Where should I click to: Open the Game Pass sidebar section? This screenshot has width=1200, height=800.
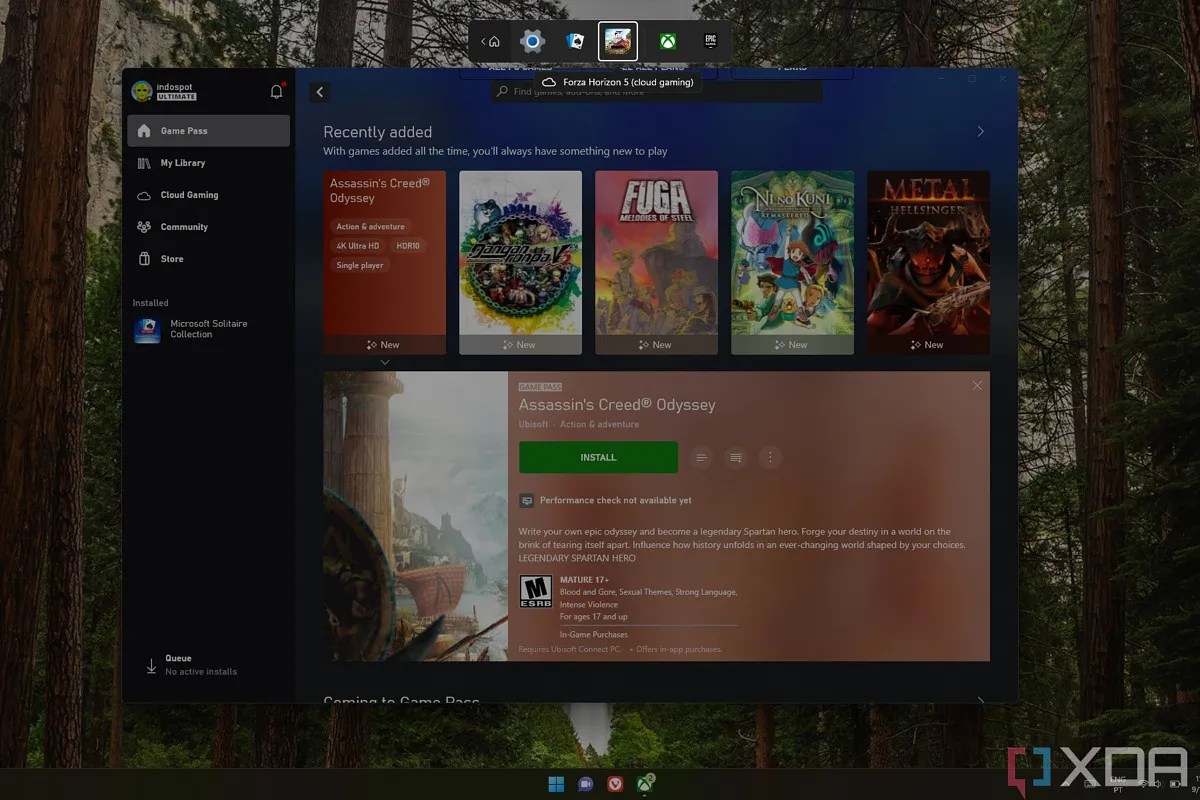209,131
